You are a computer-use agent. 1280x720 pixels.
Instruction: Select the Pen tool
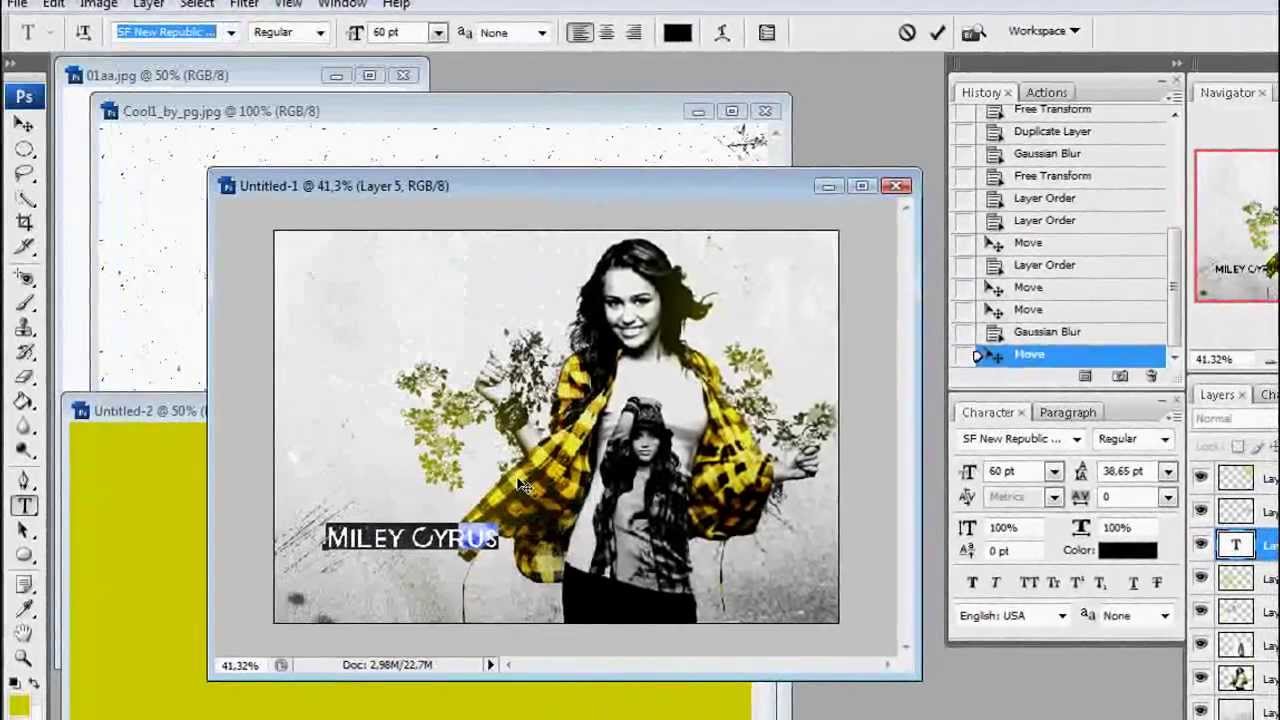pyautogui.click(x=24, y=482)
